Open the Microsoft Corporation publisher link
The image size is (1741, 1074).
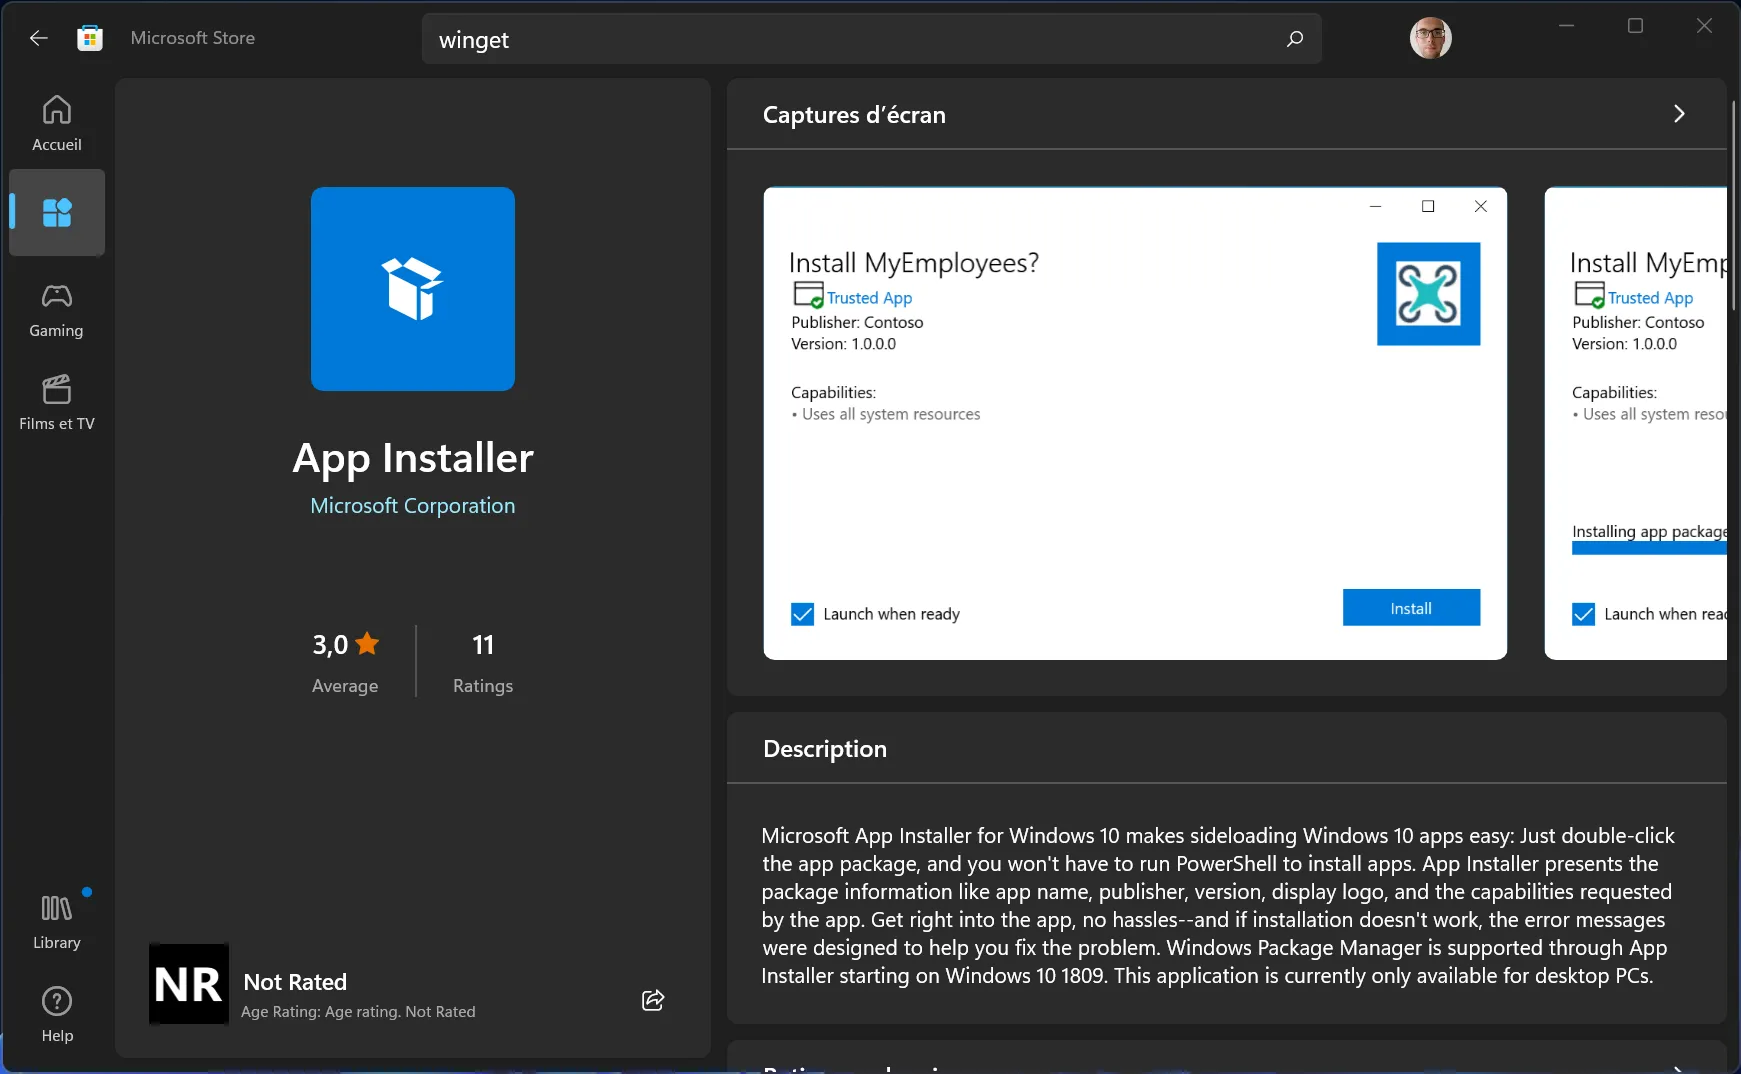click(413, 506)
